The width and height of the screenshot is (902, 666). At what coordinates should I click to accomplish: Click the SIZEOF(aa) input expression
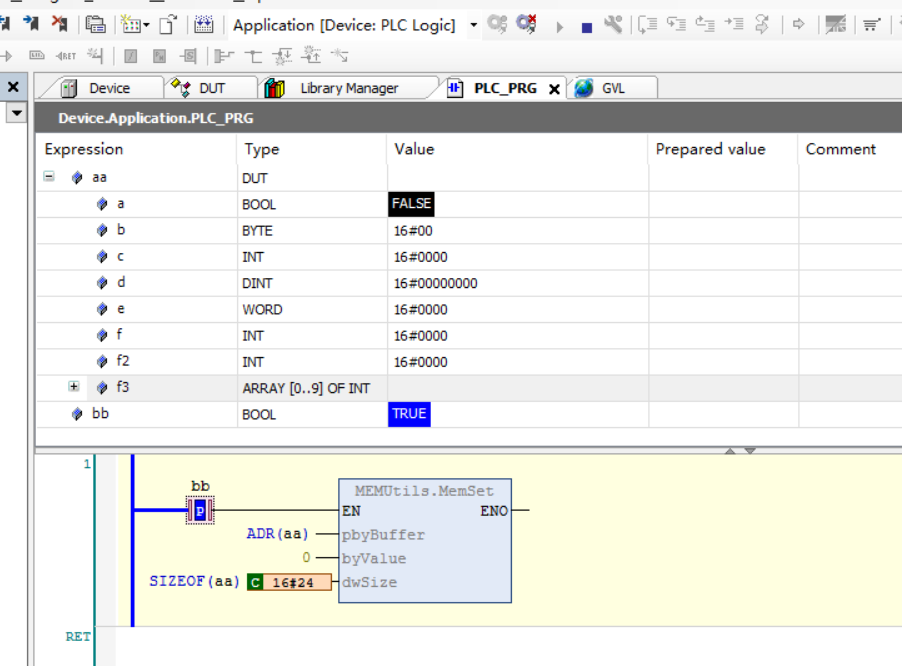click(194, 581)
